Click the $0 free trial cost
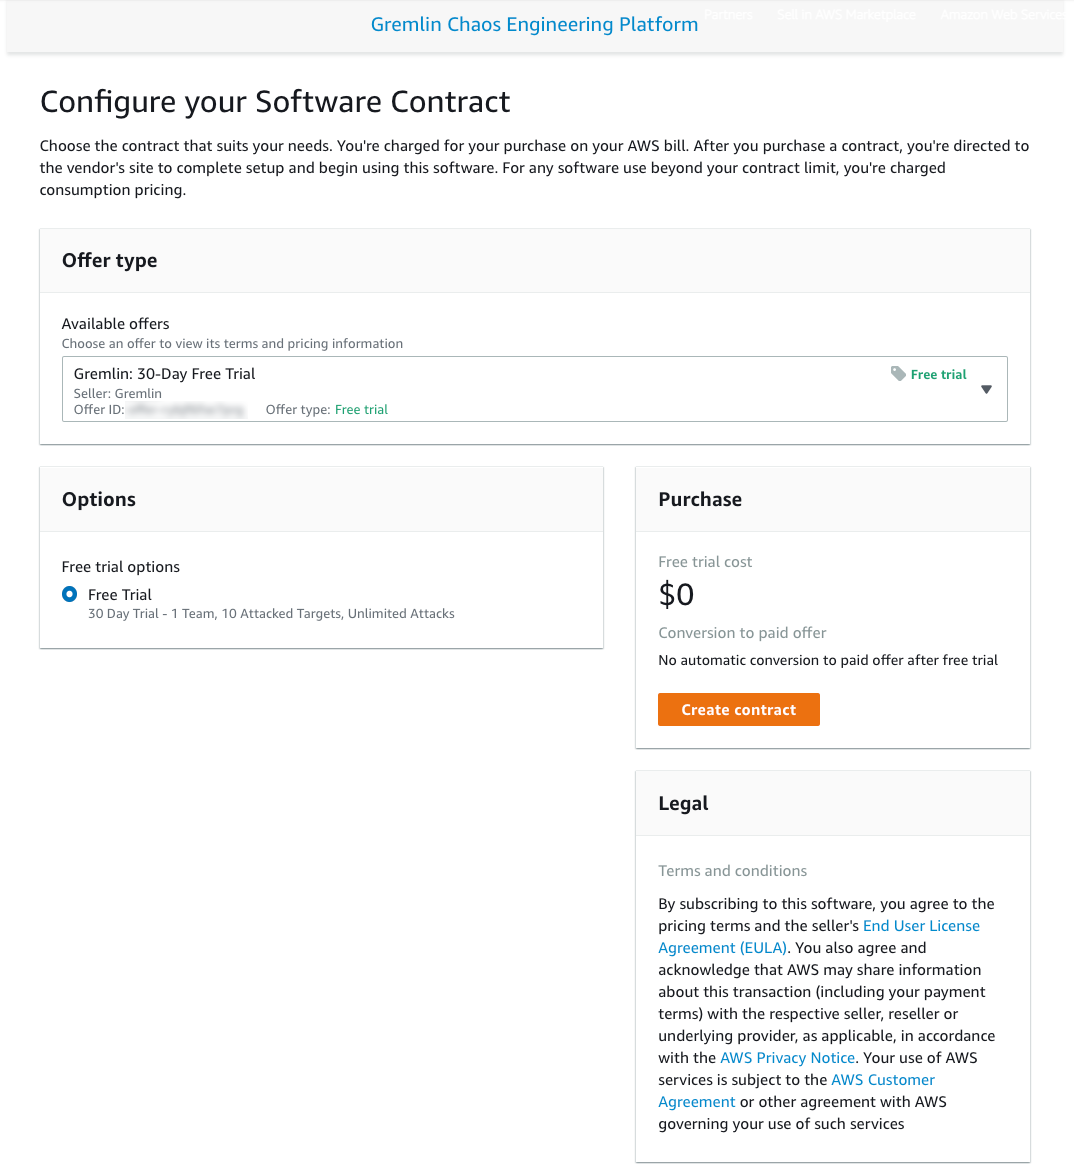This screenshot has width=1074, height=1166. 676,594
